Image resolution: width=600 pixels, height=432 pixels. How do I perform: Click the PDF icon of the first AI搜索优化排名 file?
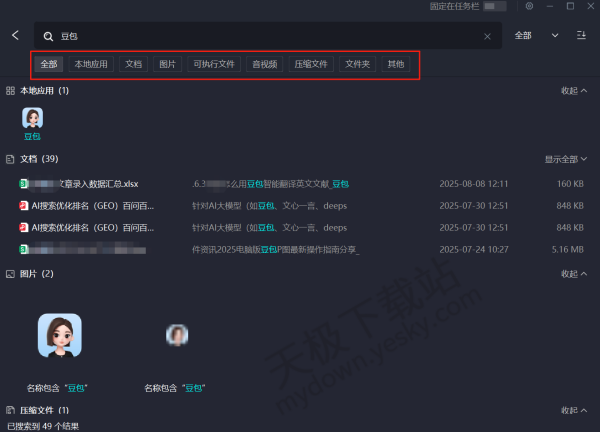click(x=24, y=206)
